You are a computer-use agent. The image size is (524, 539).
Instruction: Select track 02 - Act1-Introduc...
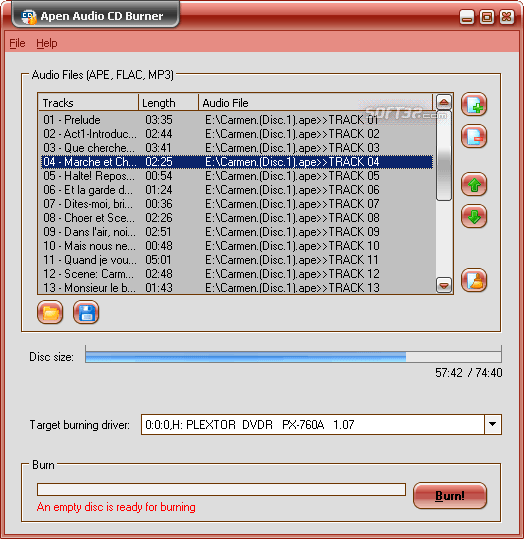[x=237, y=134]
